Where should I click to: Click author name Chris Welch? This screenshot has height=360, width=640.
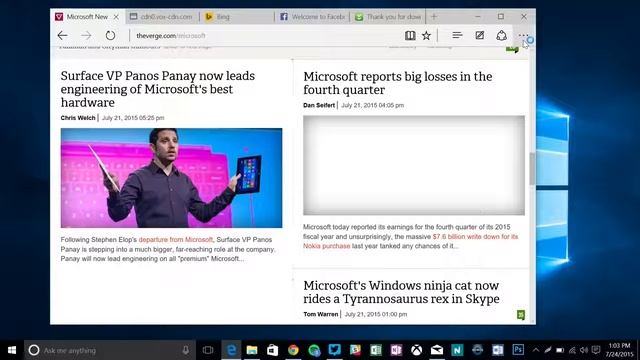[78, 118]
